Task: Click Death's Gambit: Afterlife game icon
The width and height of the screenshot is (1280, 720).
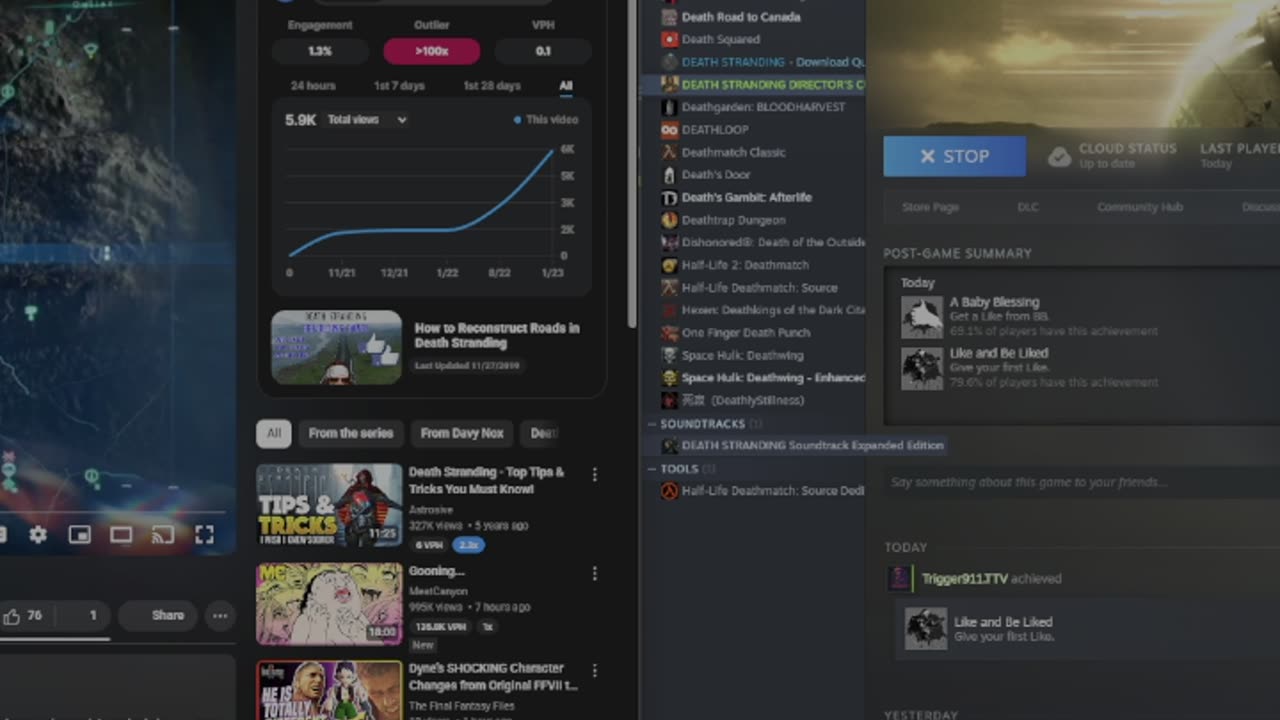Action: coord(670,197)
